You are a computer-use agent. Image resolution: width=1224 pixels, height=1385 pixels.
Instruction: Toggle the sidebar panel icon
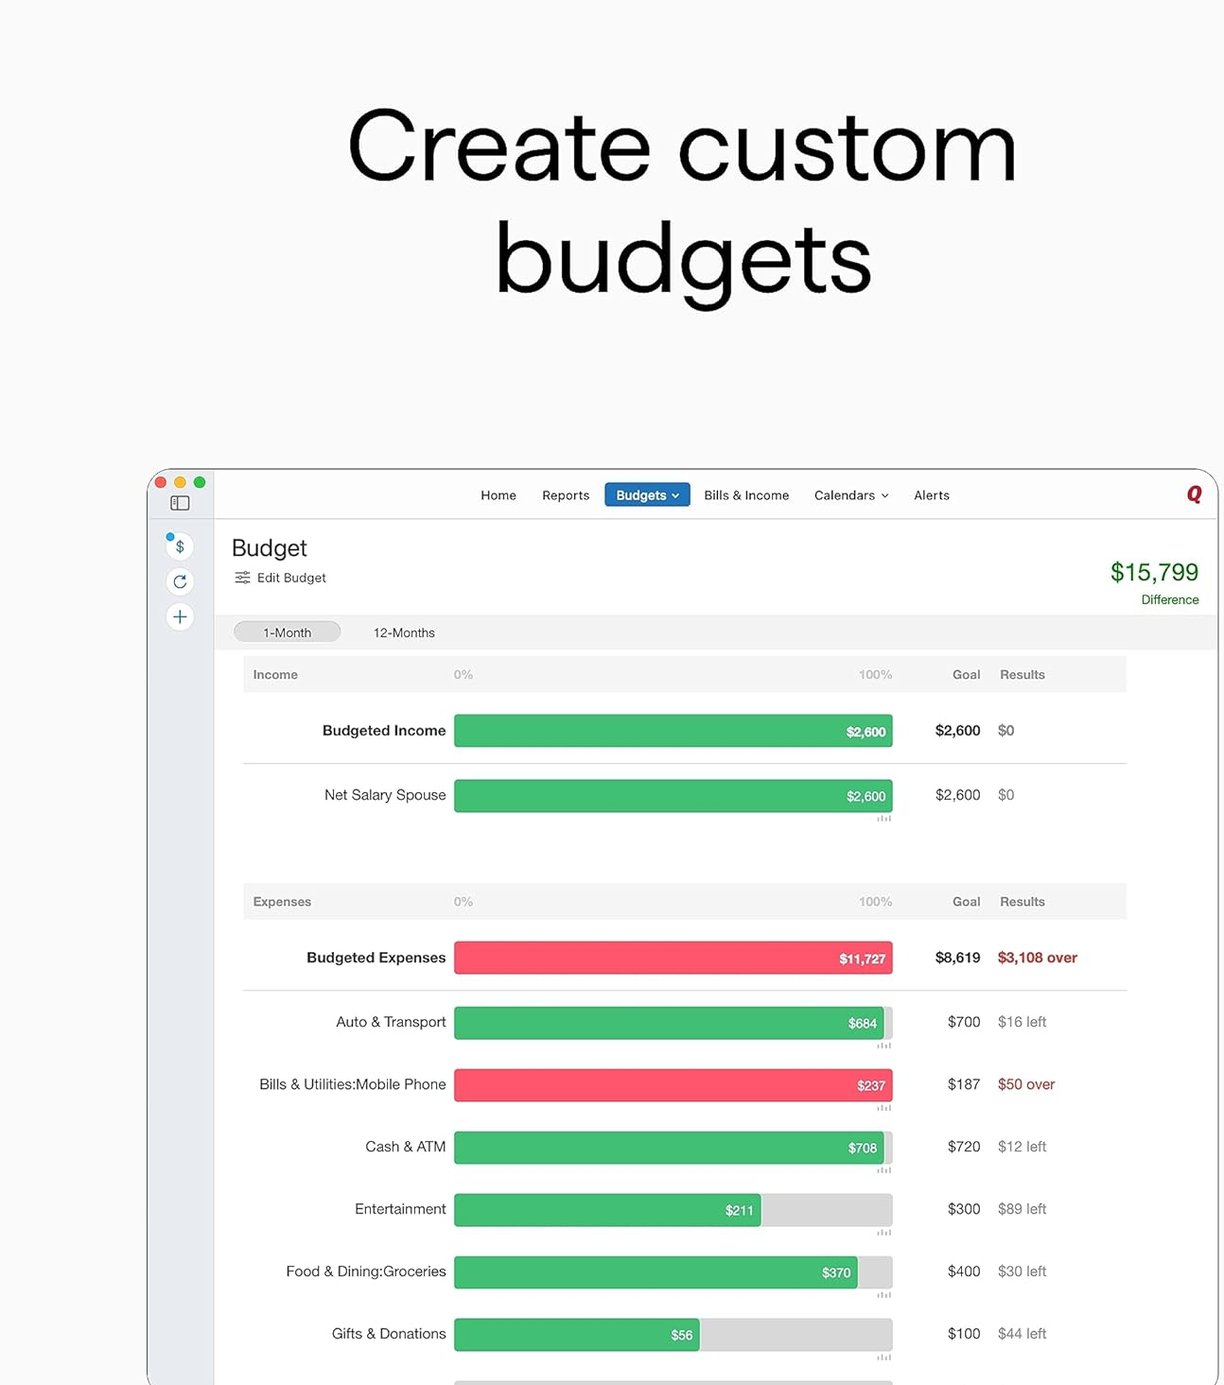pyautogui.click(x=180, y=503)
